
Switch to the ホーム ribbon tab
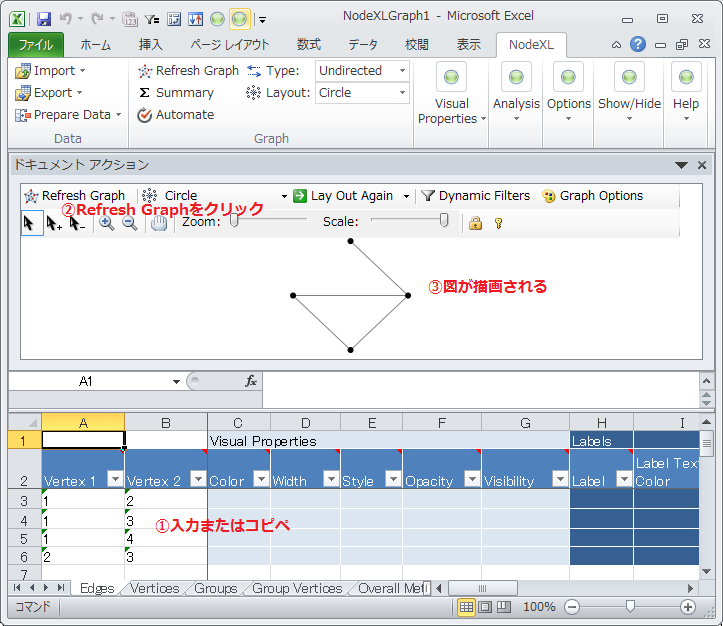click(x=95, y=45)
